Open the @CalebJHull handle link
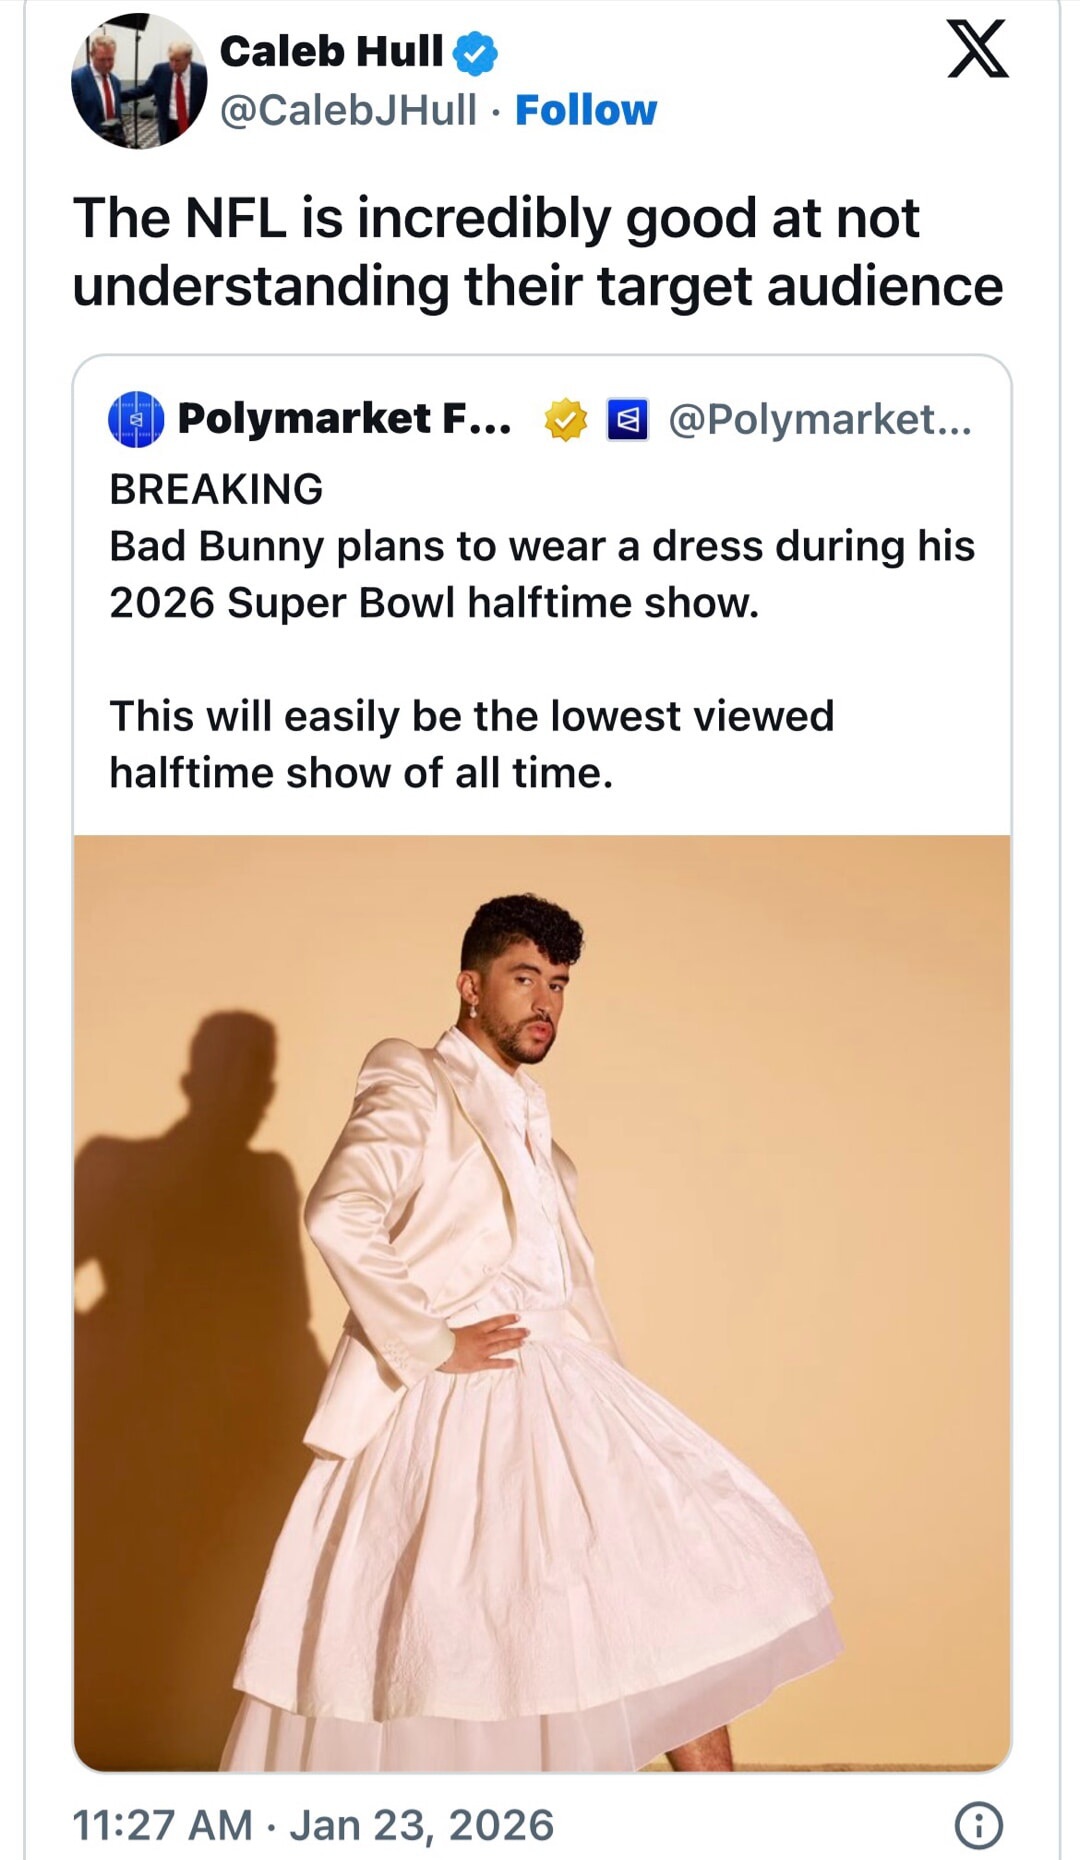The width and height of the screenshot is (1080, 1860). coord(348,110)
